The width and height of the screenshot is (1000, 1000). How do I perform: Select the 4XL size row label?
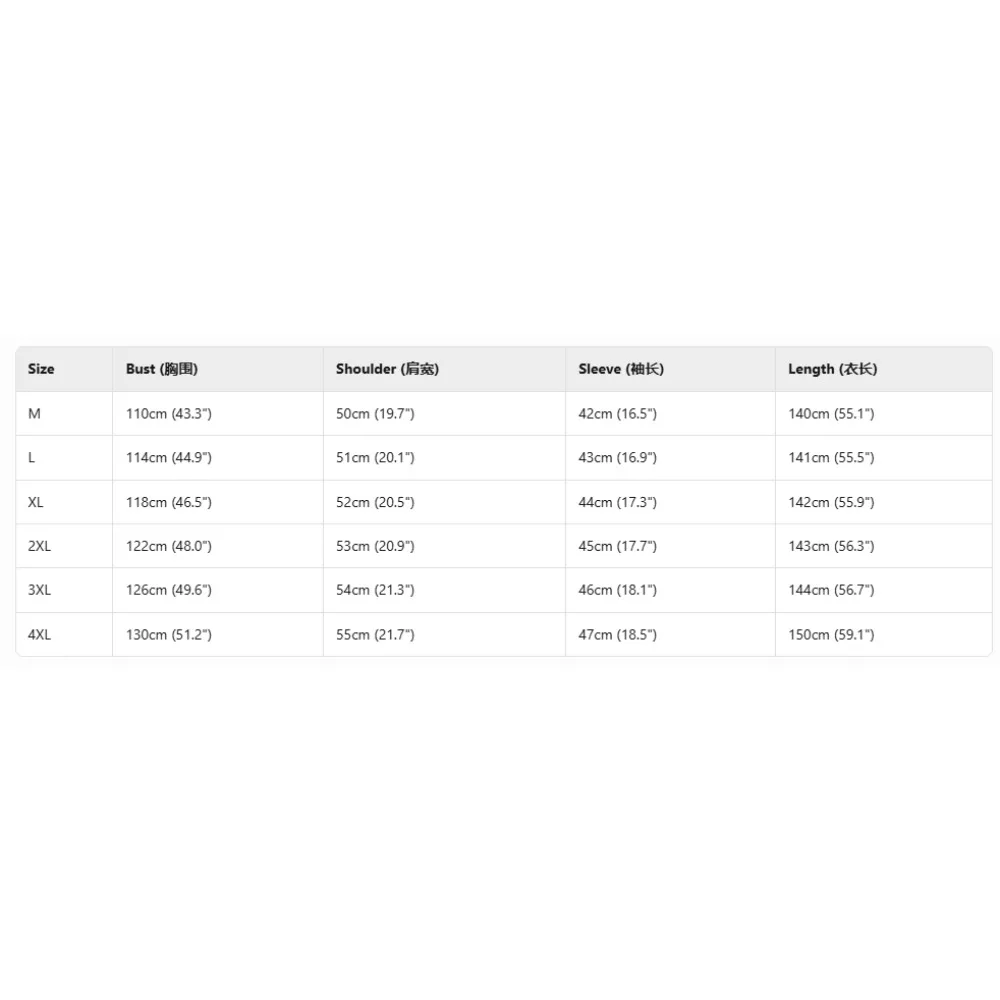coord(40,635)
